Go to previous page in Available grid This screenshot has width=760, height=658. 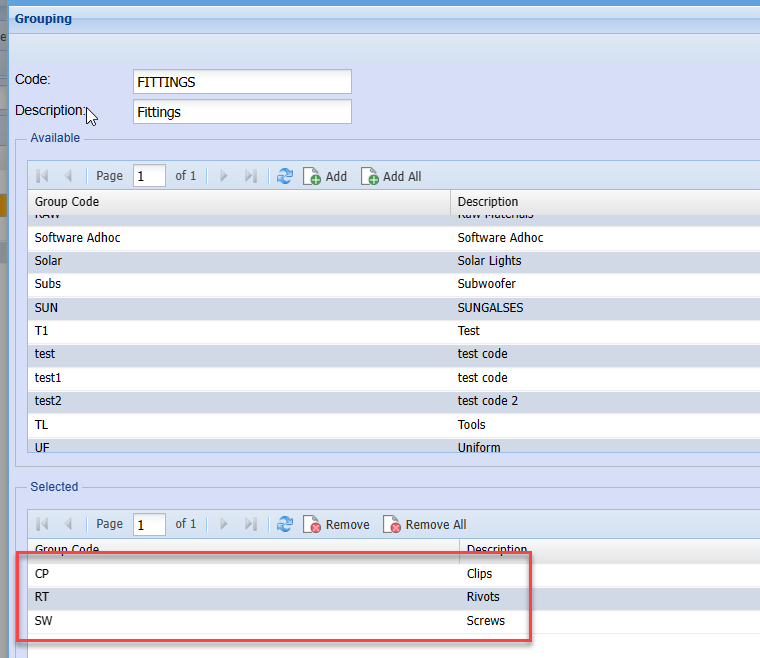68,176
